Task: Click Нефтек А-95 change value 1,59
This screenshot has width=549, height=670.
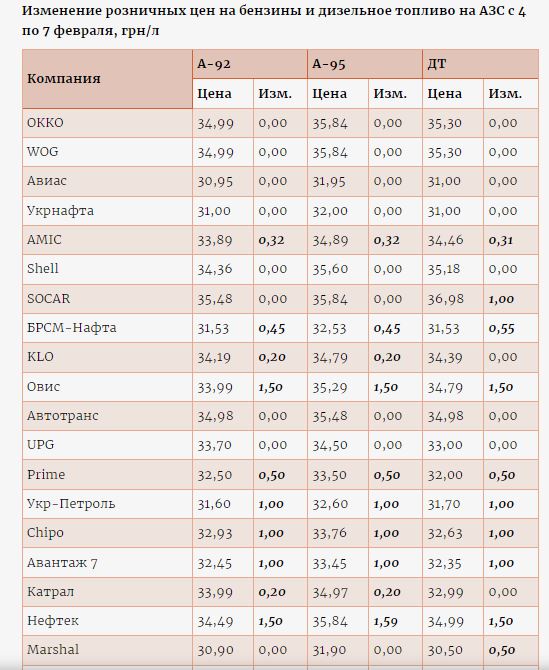Action: tap(386, 621)
